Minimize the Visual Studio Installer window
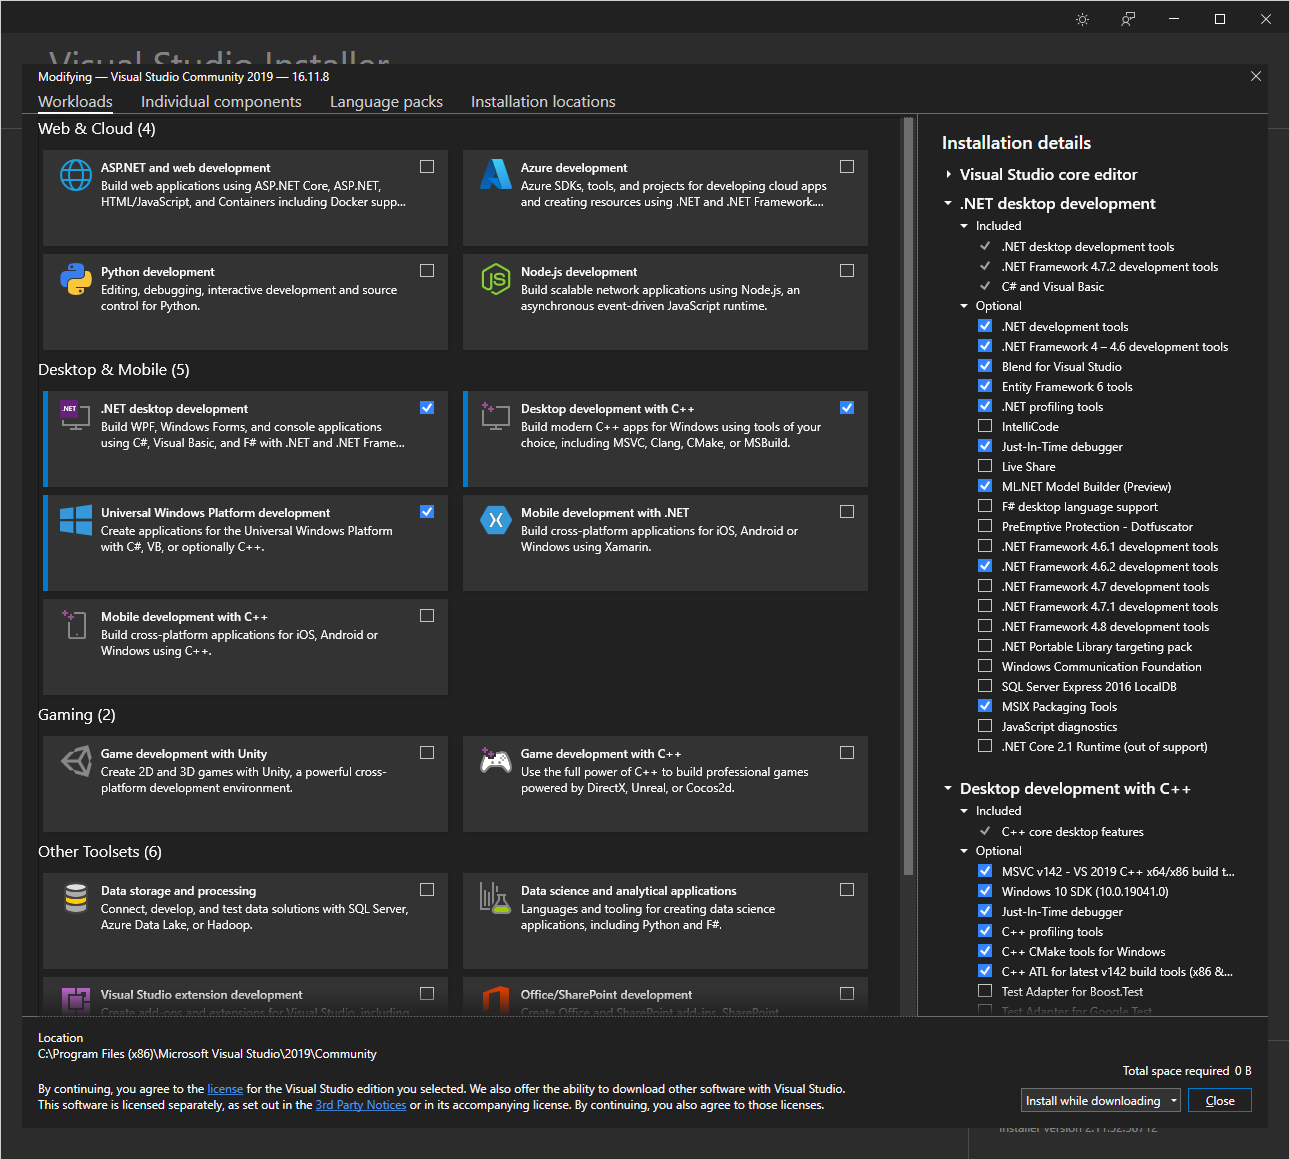Screen dimensions: 1290x1160 [x=1174, y=19]
